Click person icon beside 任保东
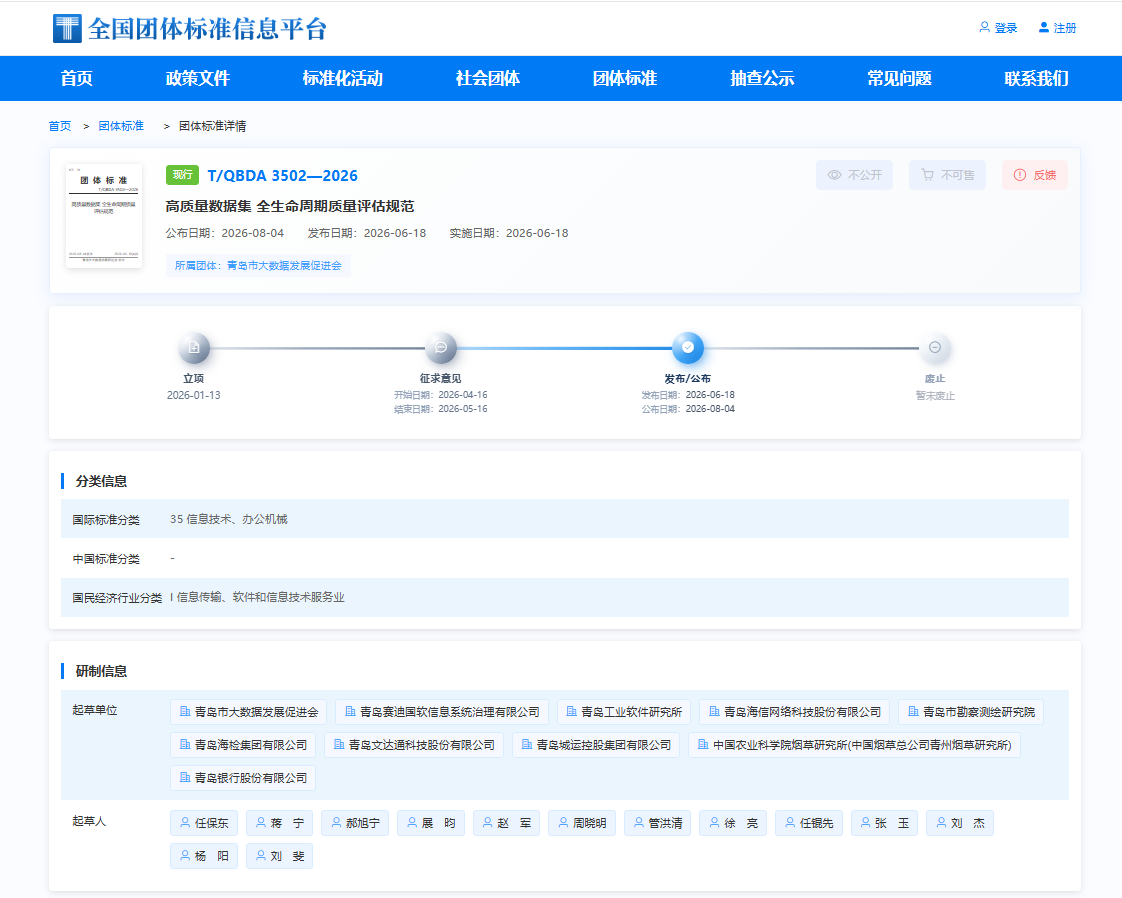Viewport: 1122px width, 898px height. pos(185,823)
